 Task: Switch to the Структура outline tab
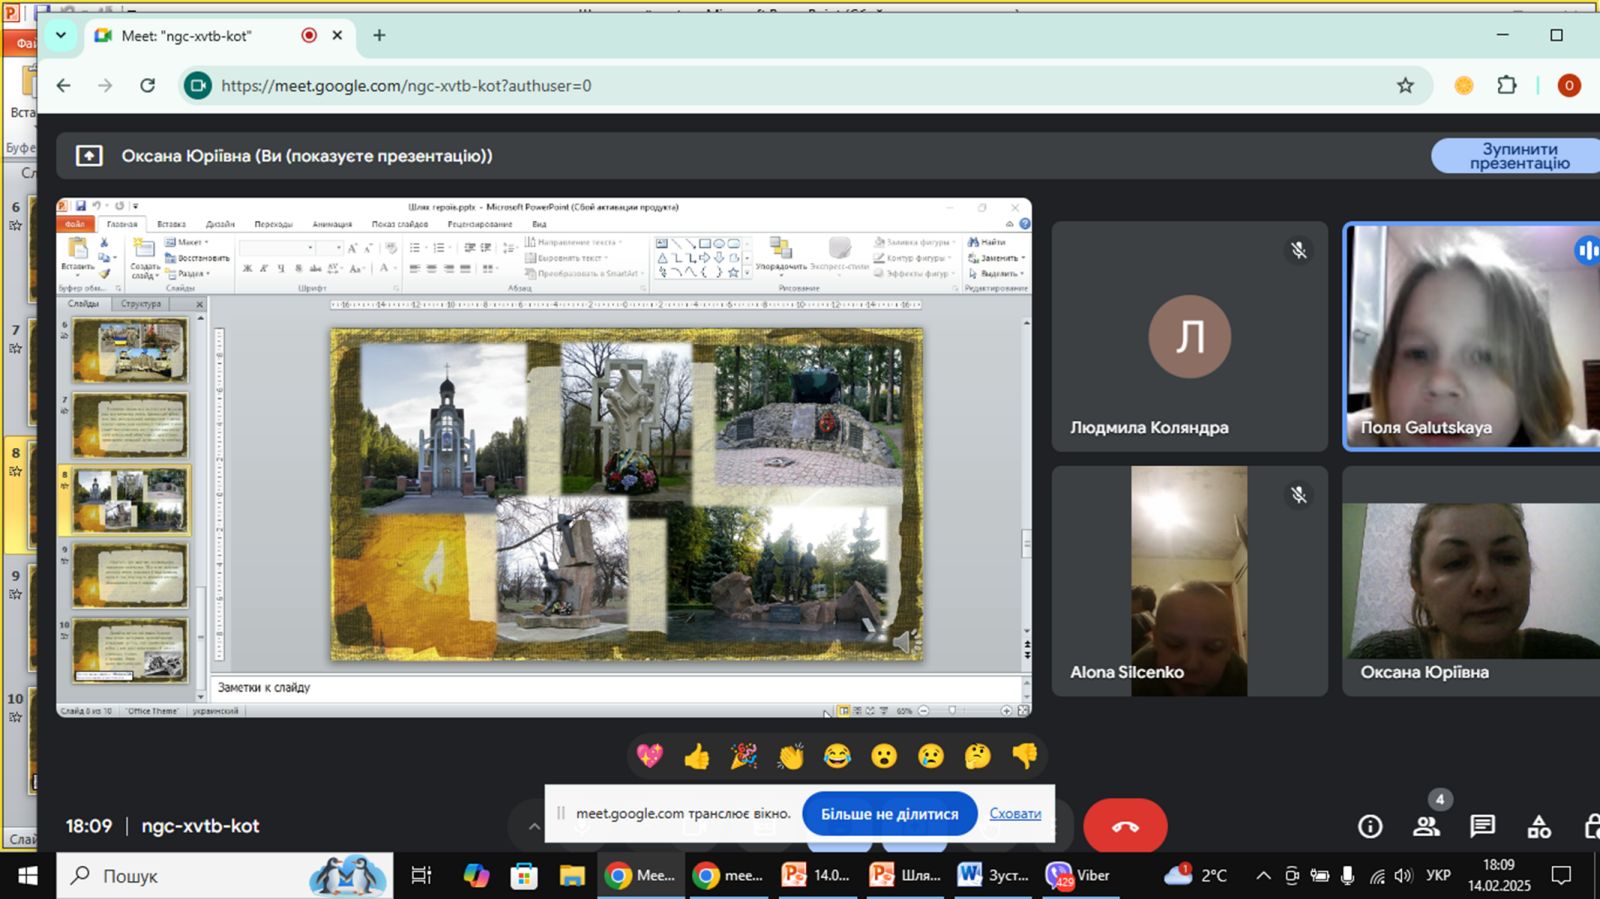pyautogui.click(x=141, y=304)
